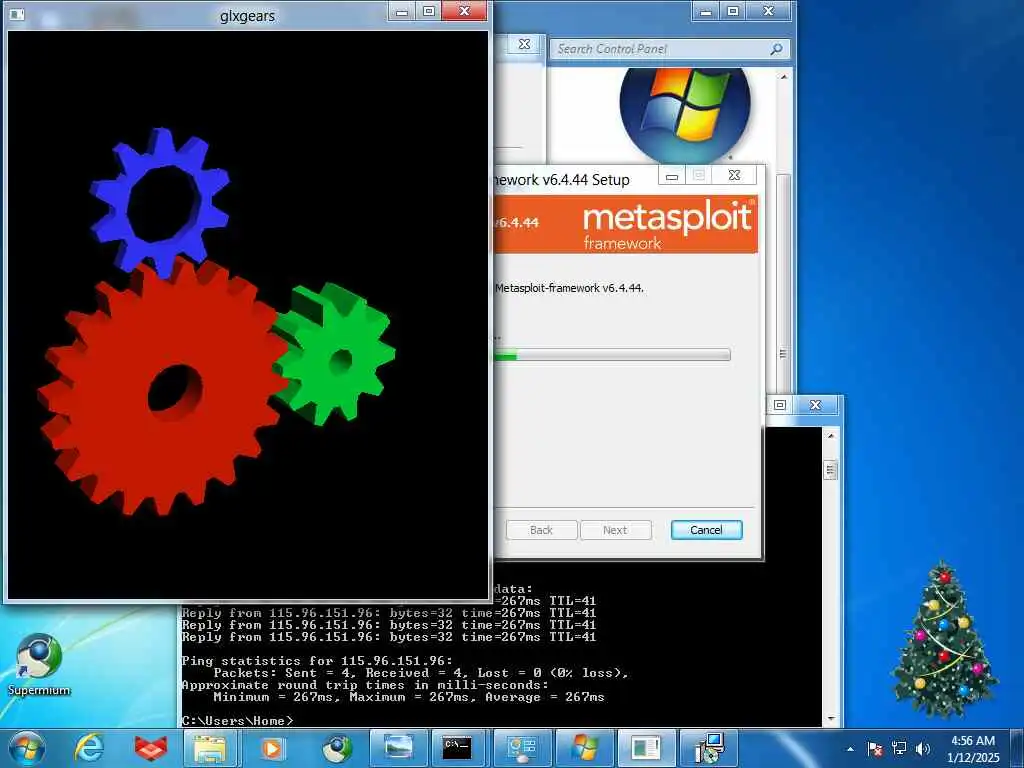Close the Command Prompt window

[x=816, y=405]
